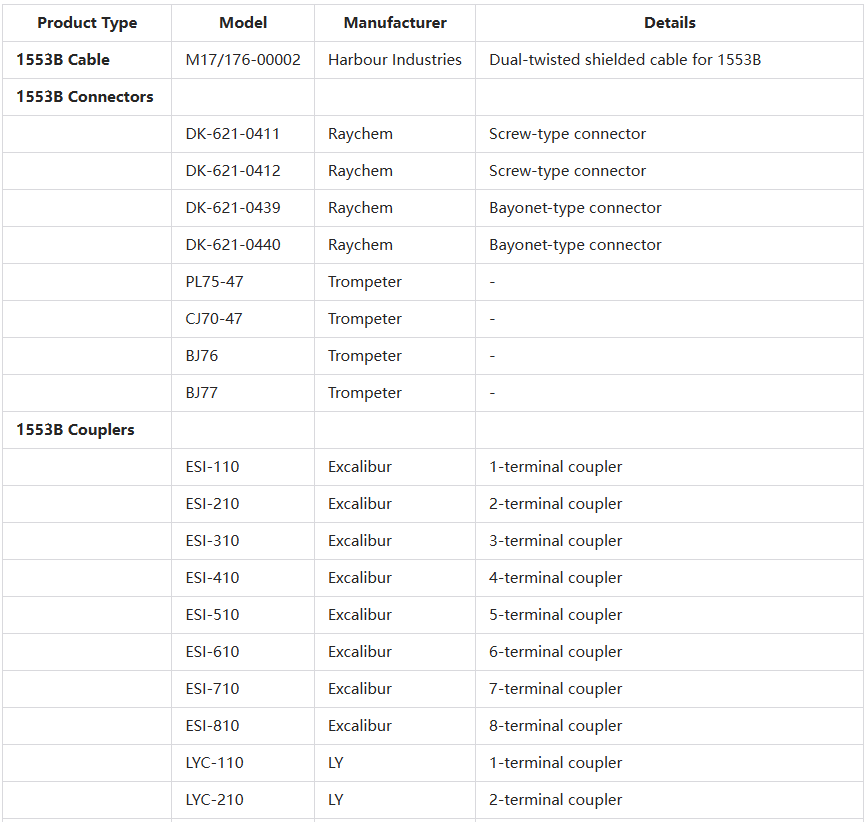
Task: Select the Harbour Industries manufacturer cell
Action: click(395, 60)
